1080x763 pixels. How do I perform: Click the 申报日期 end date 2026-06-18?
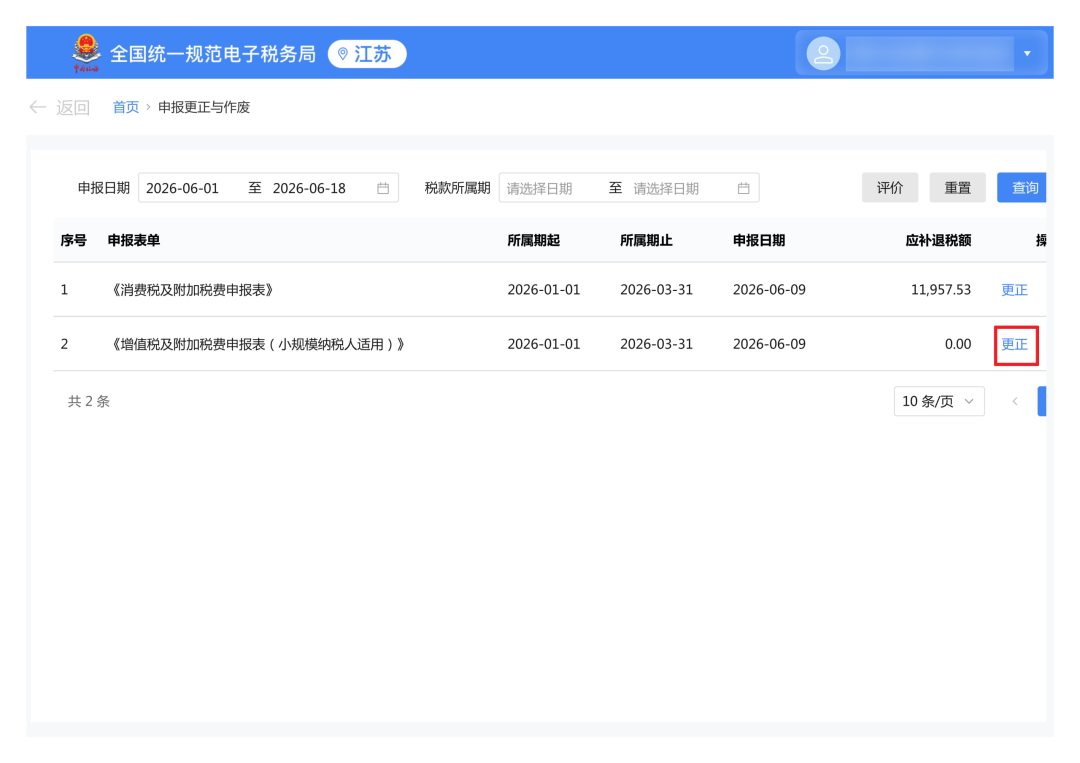click(309, 188)
